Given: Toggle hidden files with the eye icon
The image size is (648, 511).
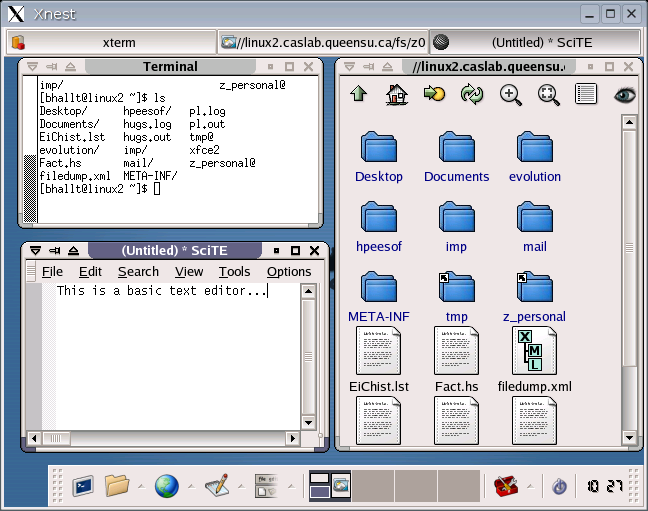Looking at the screenshot, I should [625, 95].
